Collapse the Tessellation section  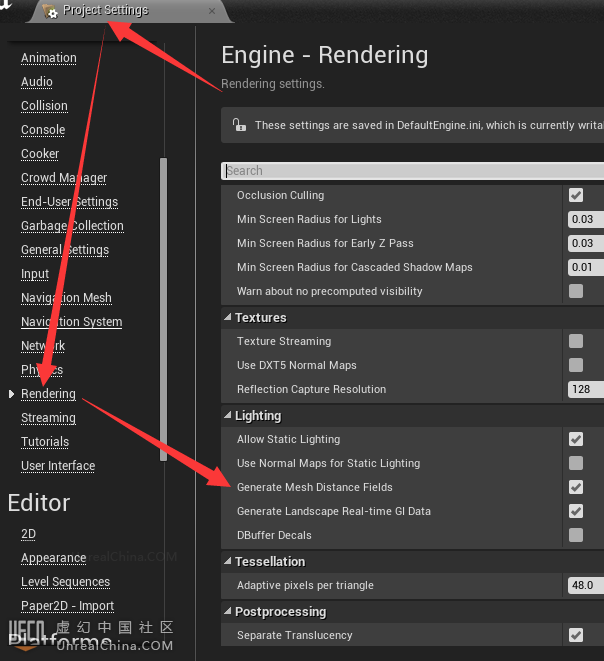[x=227, y=561]
